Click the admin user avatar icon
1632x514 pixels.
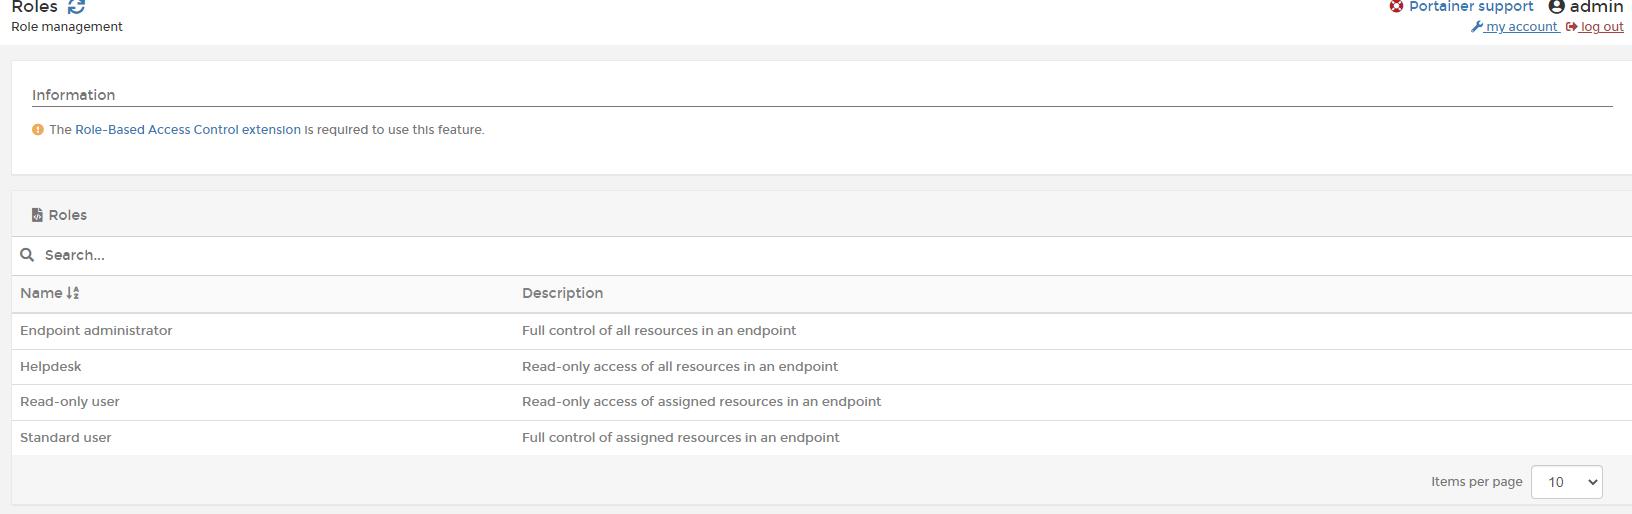click(x=1556, y=7)
